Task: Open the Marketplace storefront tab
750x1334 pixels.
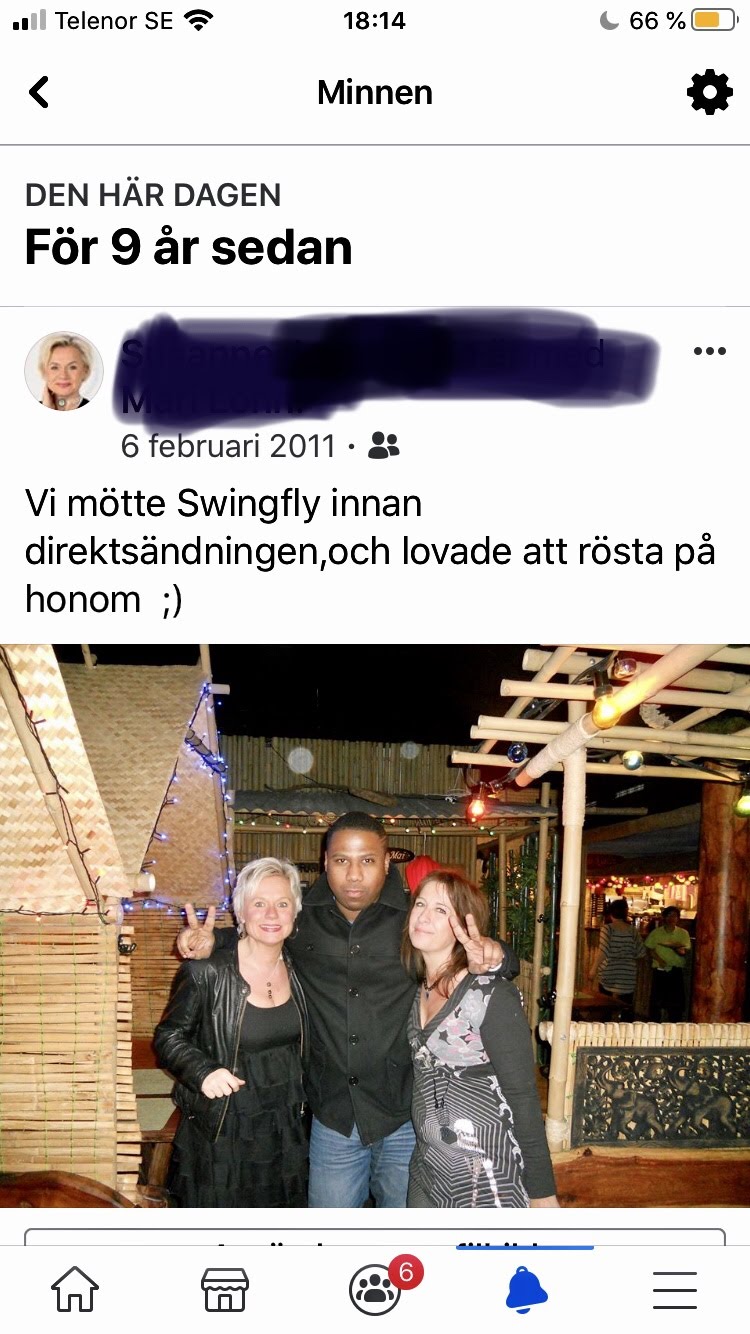Action: point(225,1290)
